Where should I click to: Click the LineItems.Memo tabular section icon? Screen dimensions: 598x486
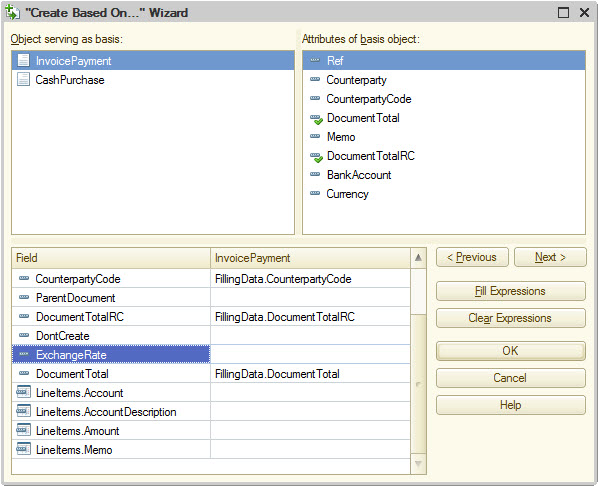pyautogui.click(x=24, y=449)
